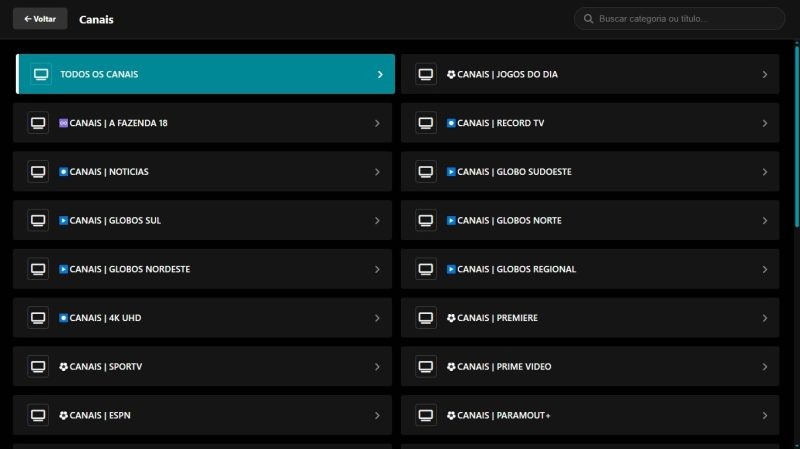Screen dimensions: 800x449
Task: Click TV icon beside TODOS OS CANAIS
Action: 41,74
